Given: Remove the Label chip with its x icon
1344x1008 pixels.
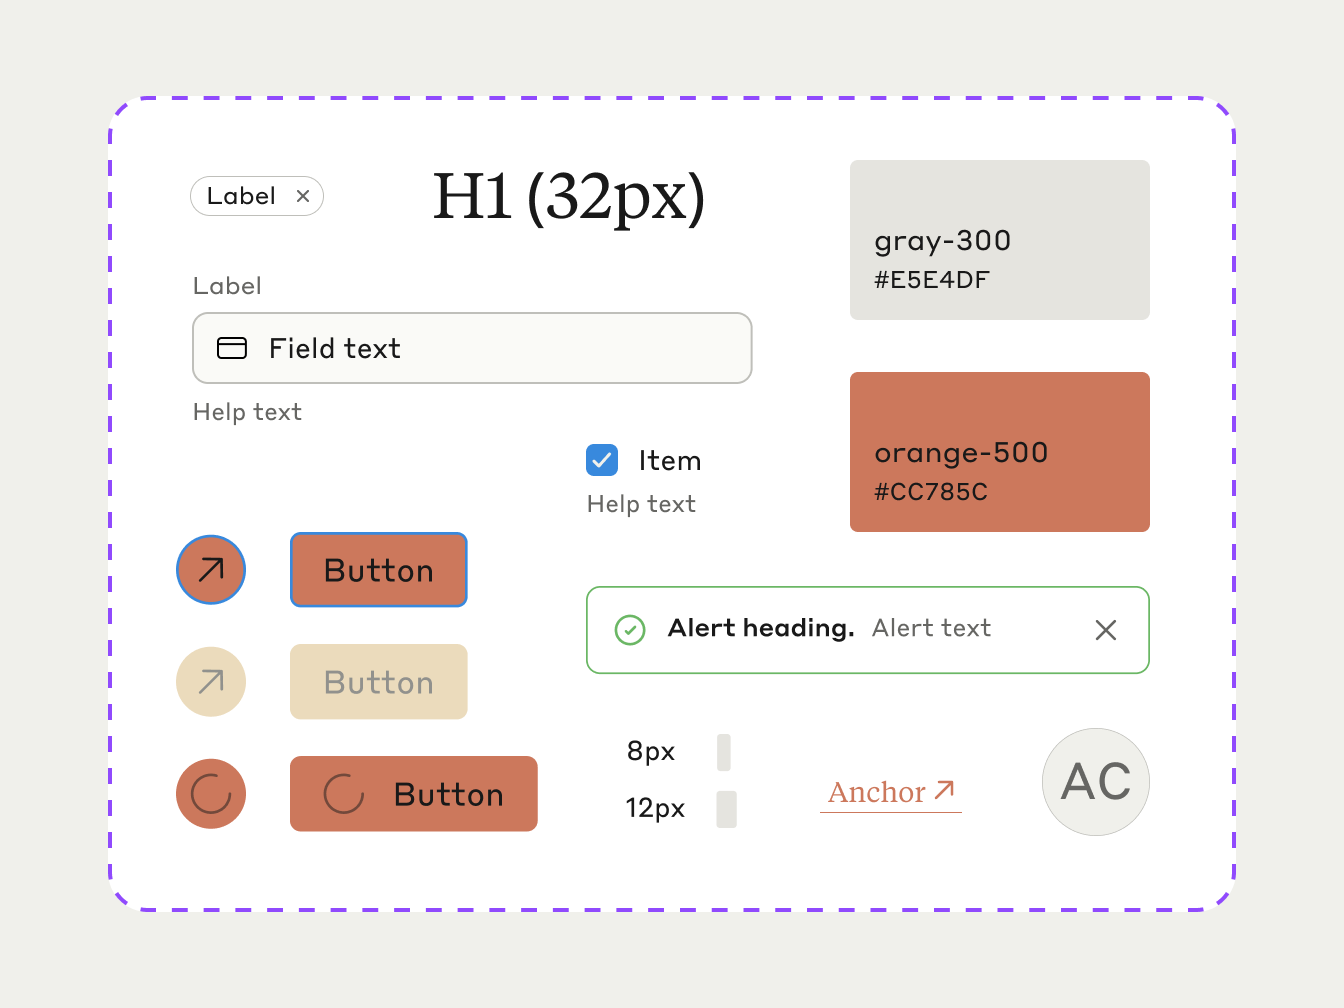Looking at the screenshot, I should [303, 196].
